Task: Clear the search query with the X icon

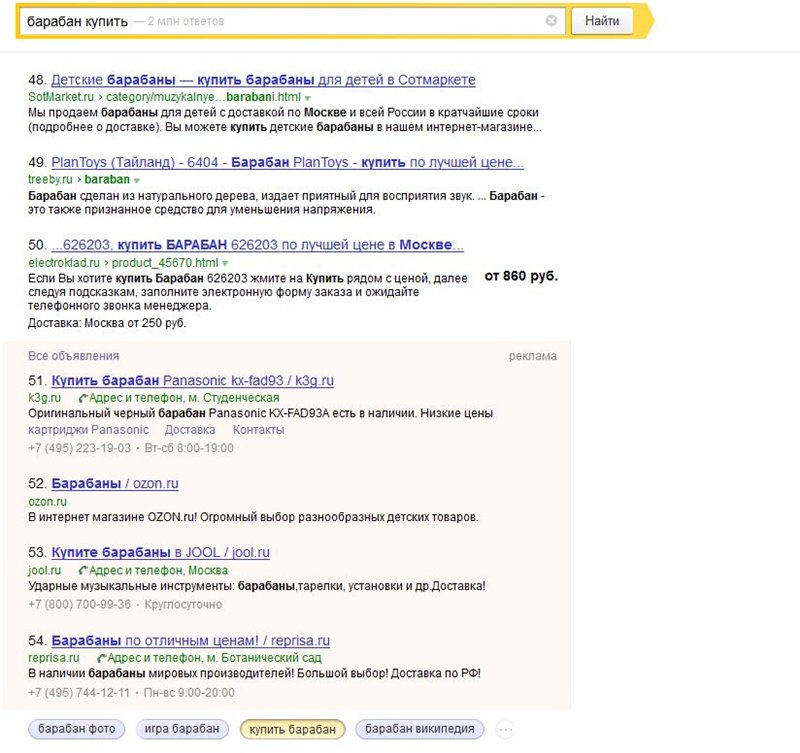Action: (x=551, y=20)
